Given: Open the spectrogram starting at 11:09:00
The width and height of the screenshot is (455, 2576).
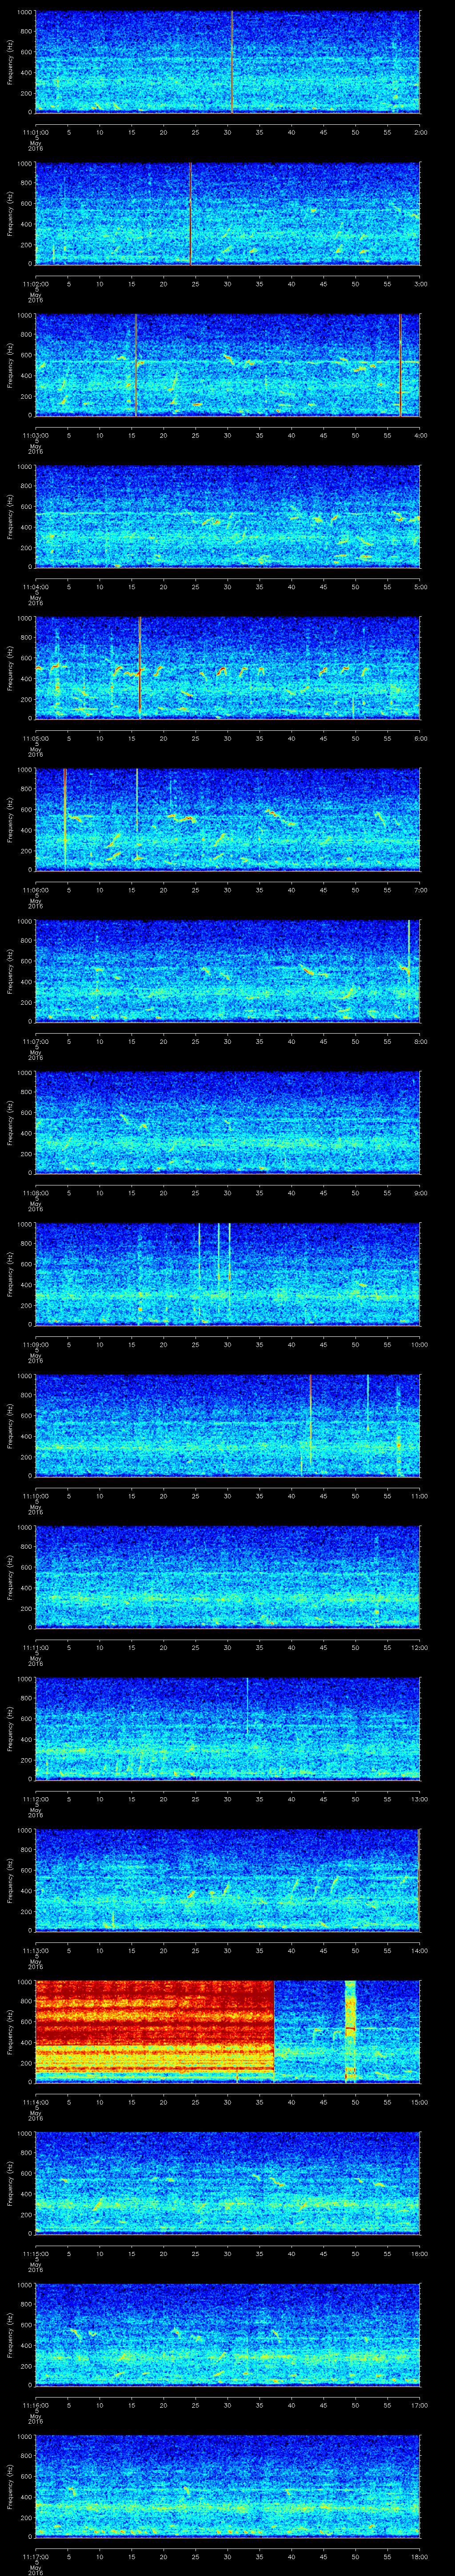Looking at the screenshot, I should 228,1274.
